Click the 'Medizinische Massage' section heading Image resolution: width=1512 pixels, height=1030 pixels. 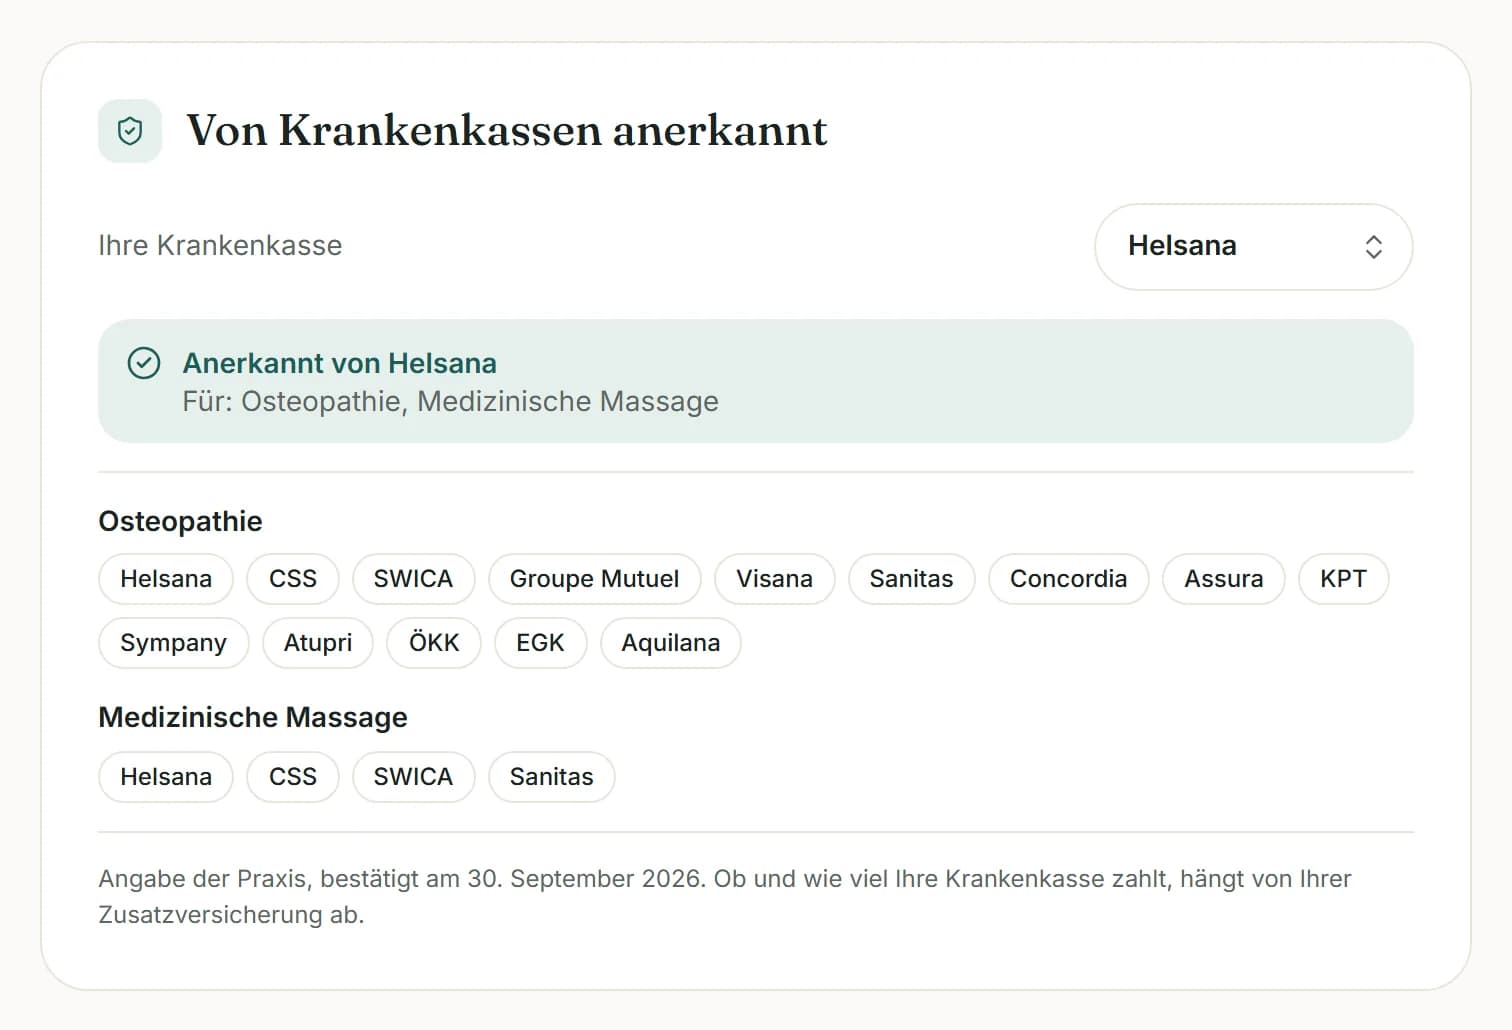coord(253,717)
